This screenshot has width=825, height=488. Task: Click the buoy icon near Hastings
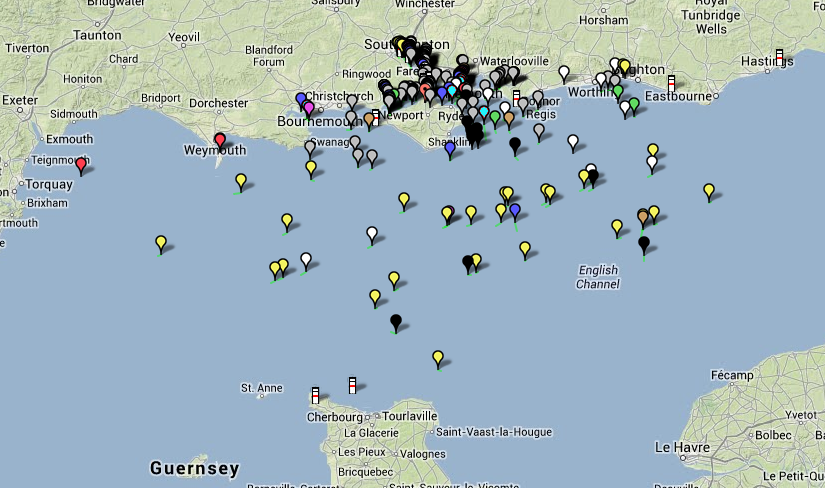779,57
